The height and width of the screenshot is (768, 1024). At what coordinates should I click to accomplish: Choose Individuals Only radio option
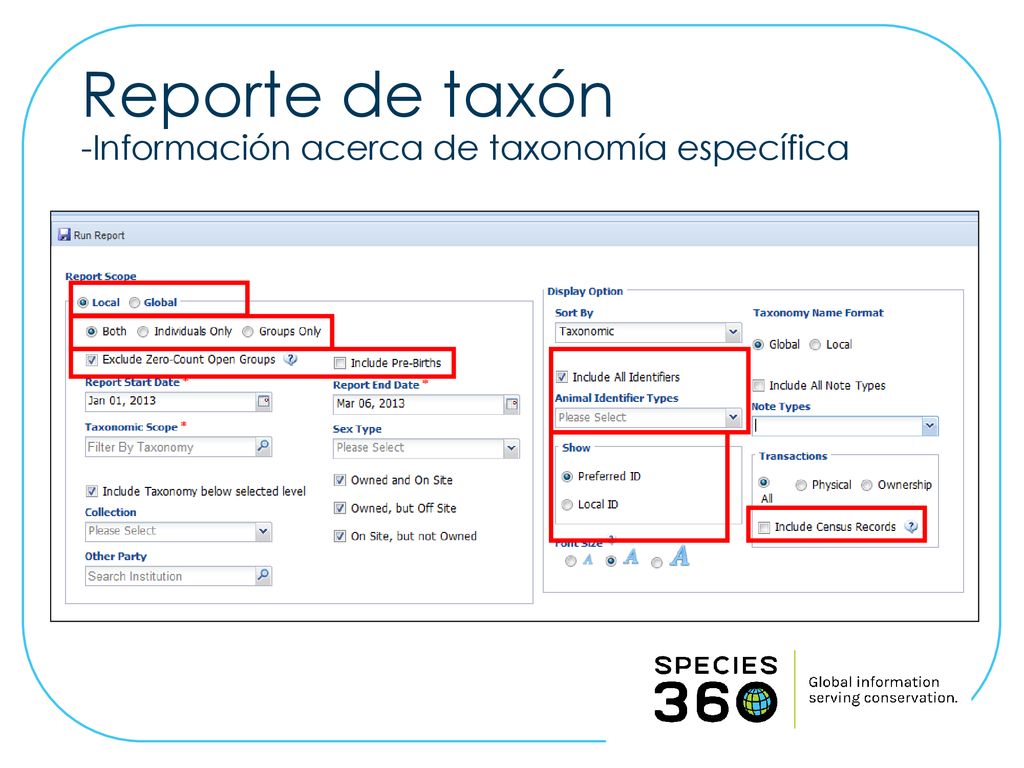tap(143, 332)
